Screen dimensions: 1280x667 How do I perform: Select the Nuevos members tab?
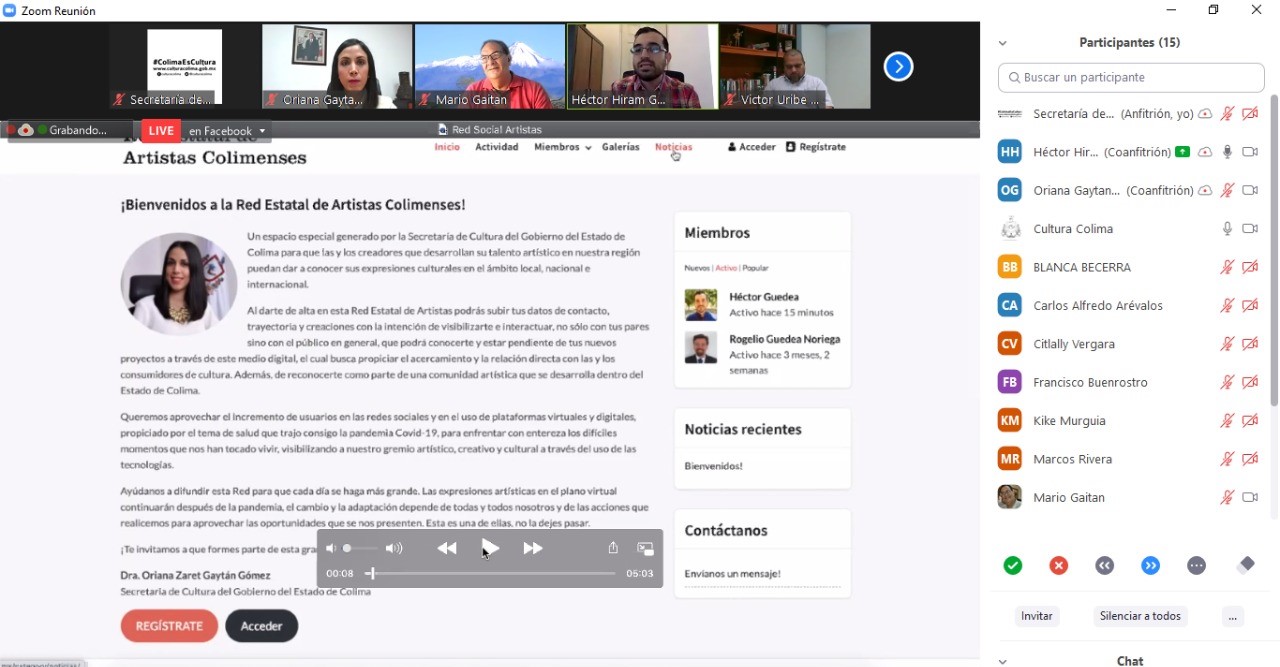(697, 268)
